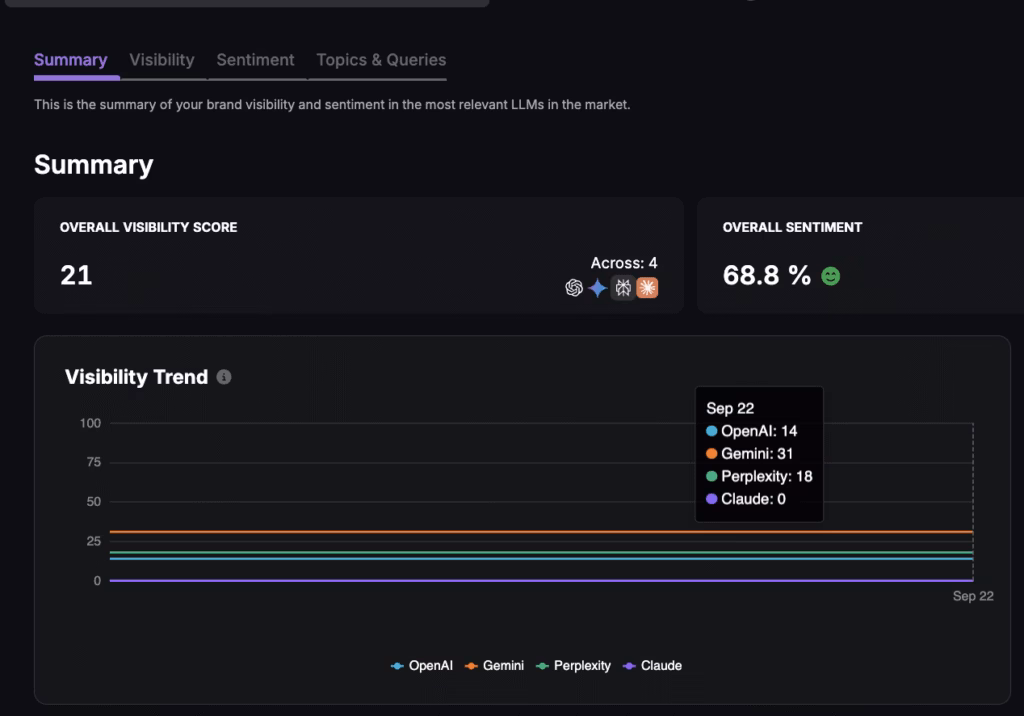Toggle the Claude series in chart legend
The width and height of the screenshot is (1024, 716).
[652, 665]
